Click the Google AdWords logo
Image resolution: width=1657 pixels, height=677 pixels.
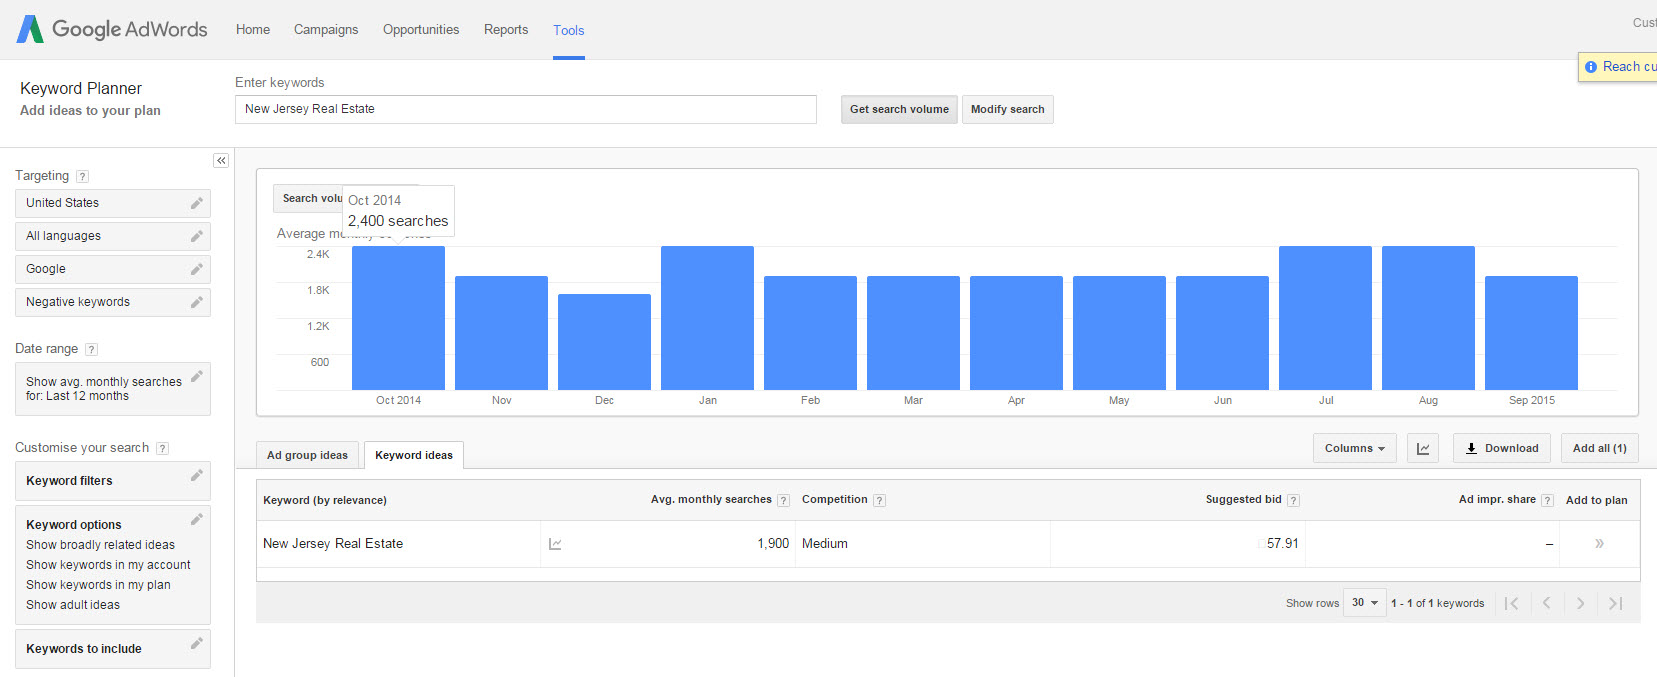[112, 29]
